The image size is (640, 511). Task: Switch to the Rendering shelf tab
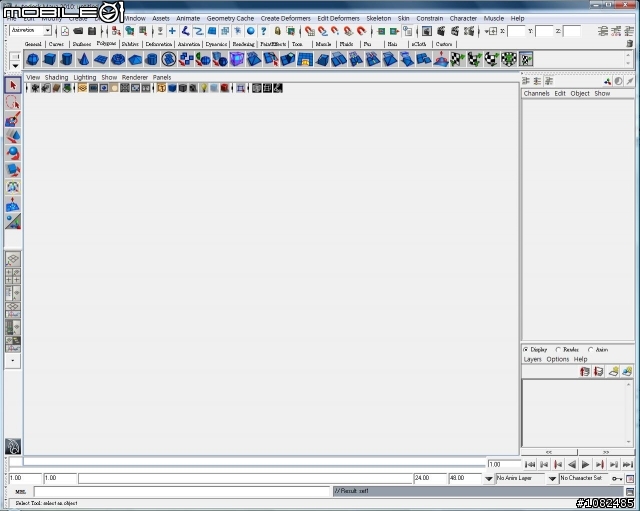pos(243,44)
